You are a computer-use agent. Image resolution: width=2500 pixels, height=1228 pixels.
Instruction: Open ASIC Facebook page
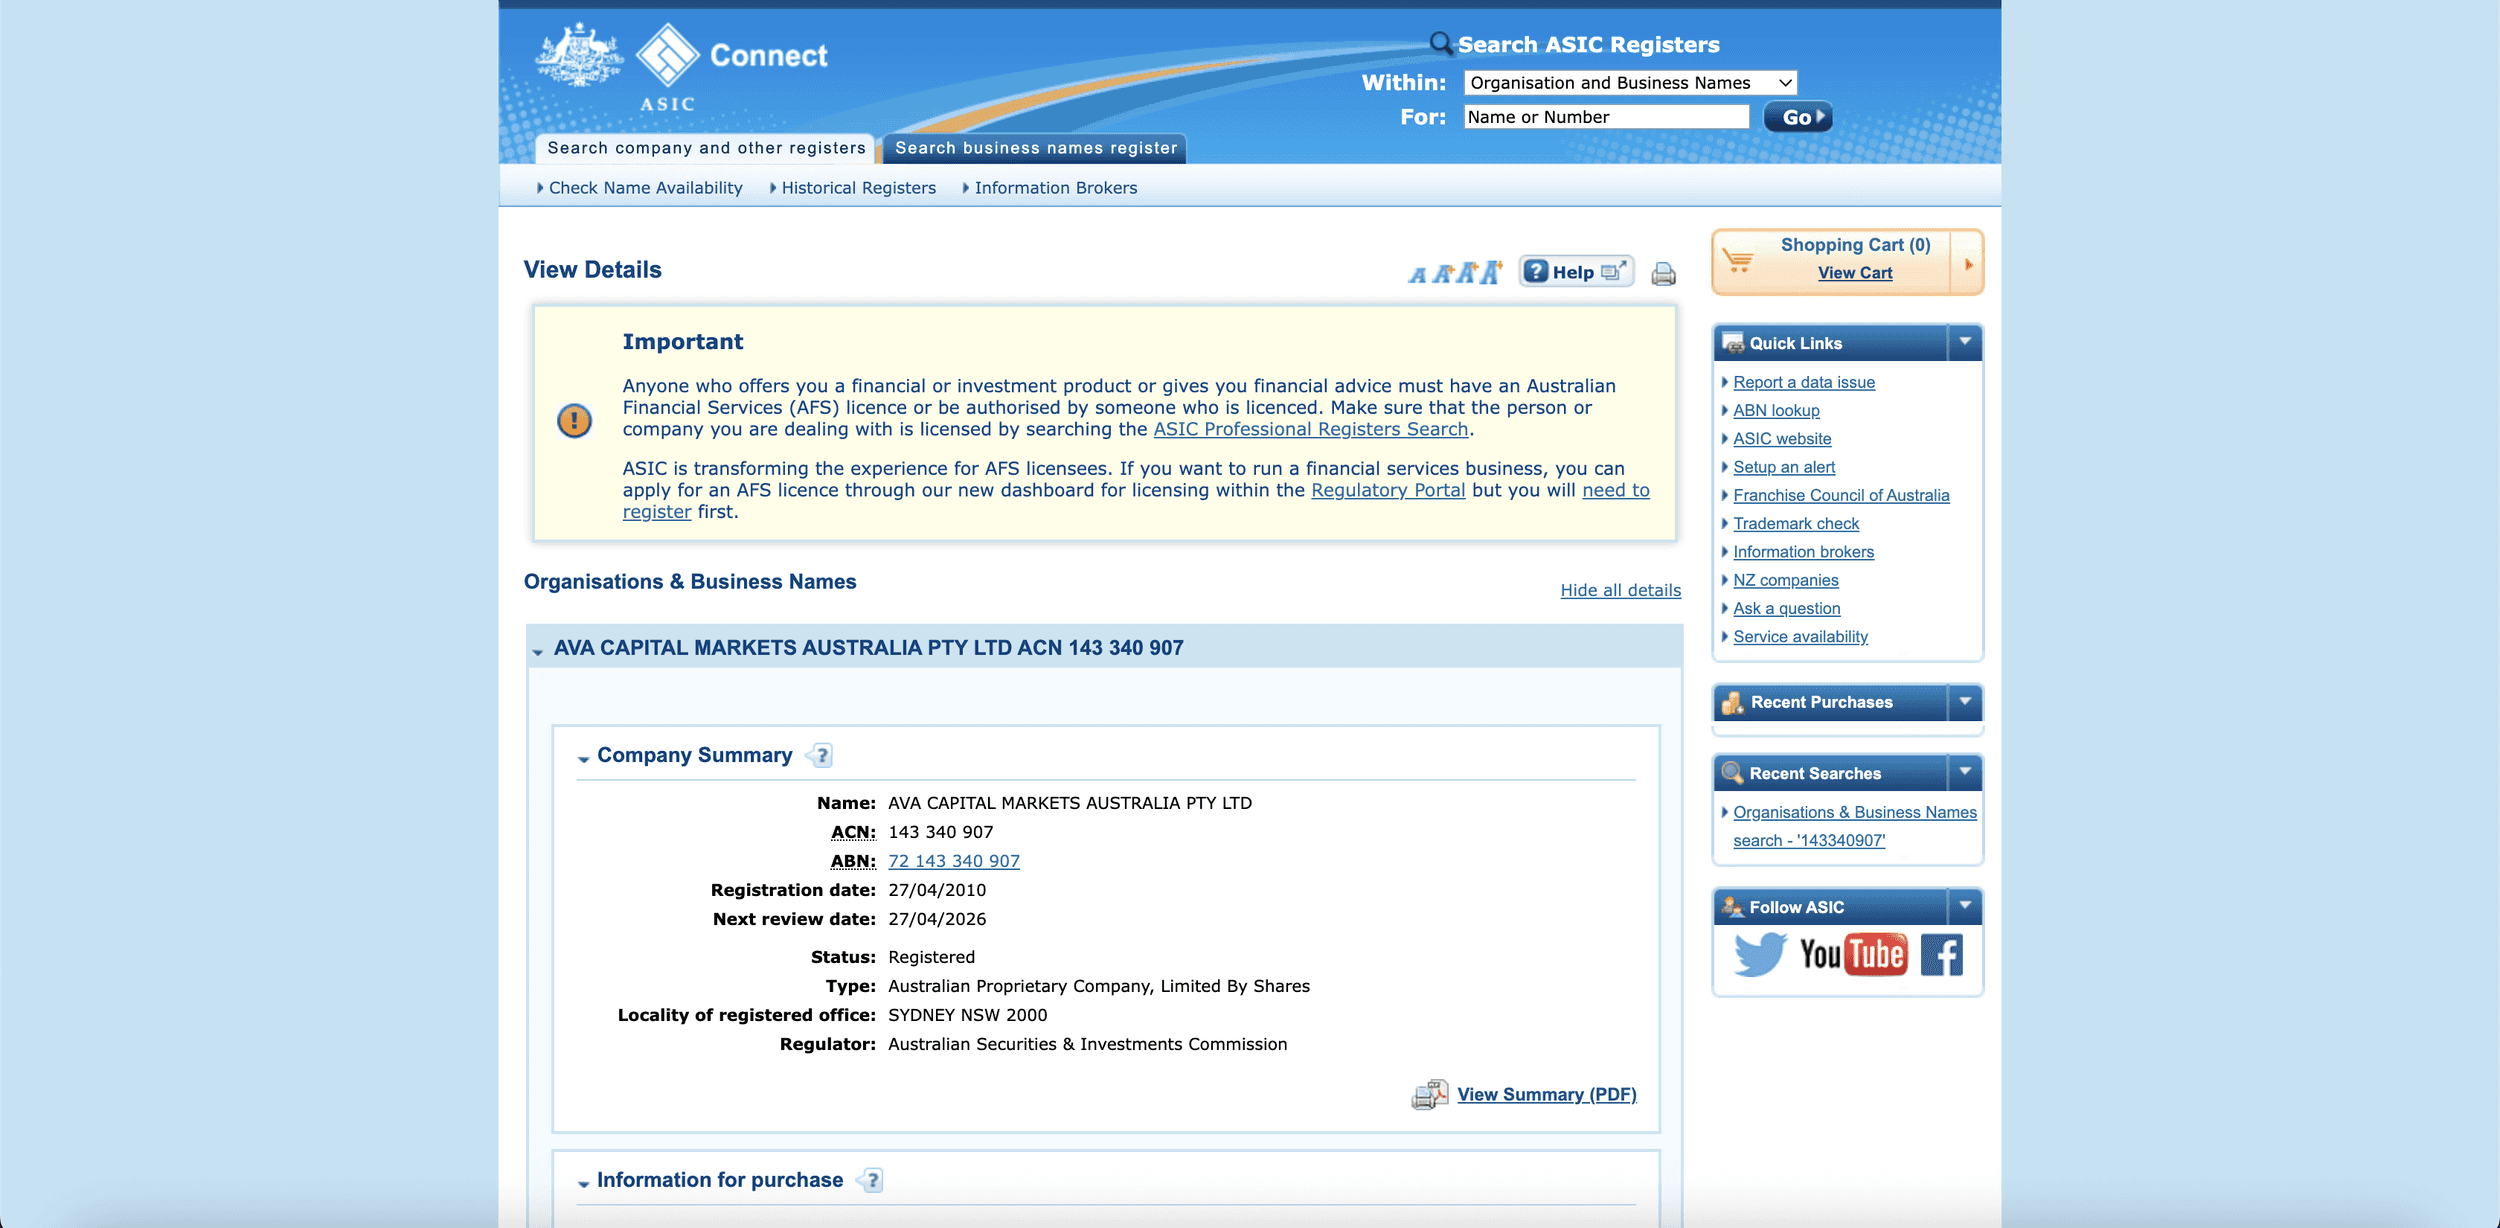(1942, 955)
